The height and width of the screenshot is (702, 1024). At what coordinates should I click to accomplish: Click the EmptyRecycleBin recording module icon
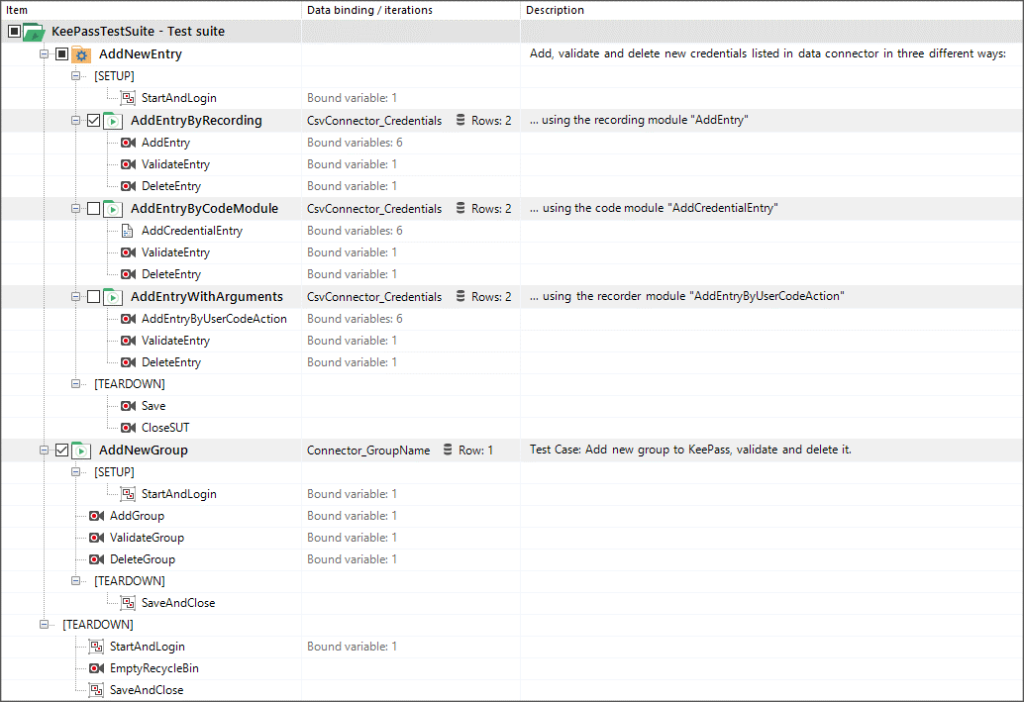[97, 668]
